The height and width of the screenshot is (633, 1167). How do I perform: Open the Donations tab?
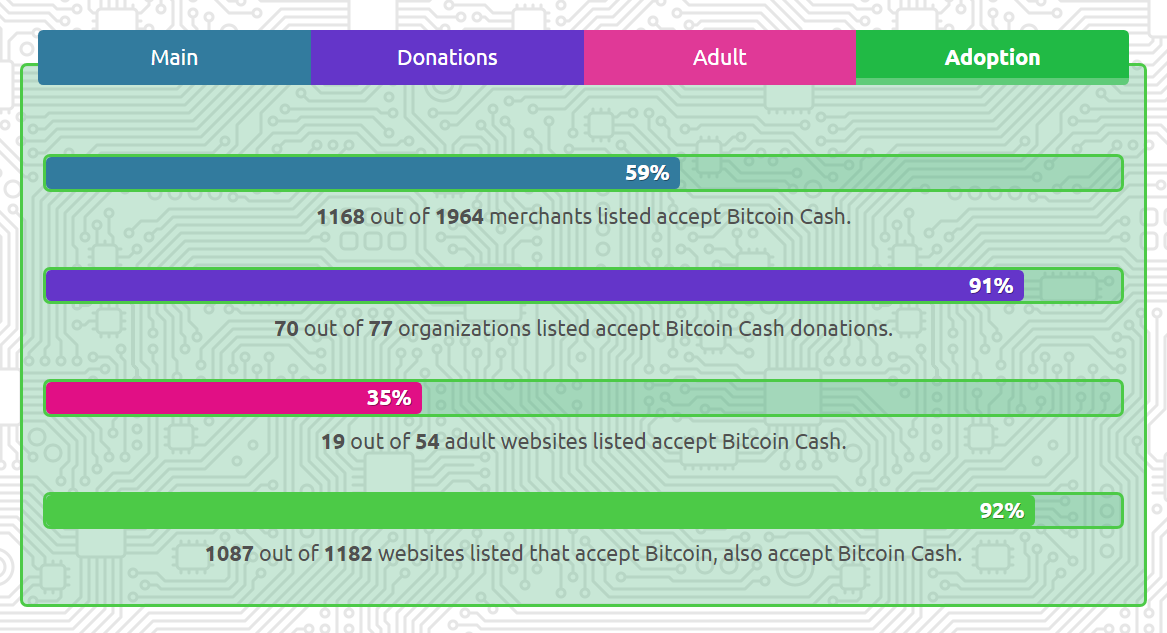(x=447, y=57)
